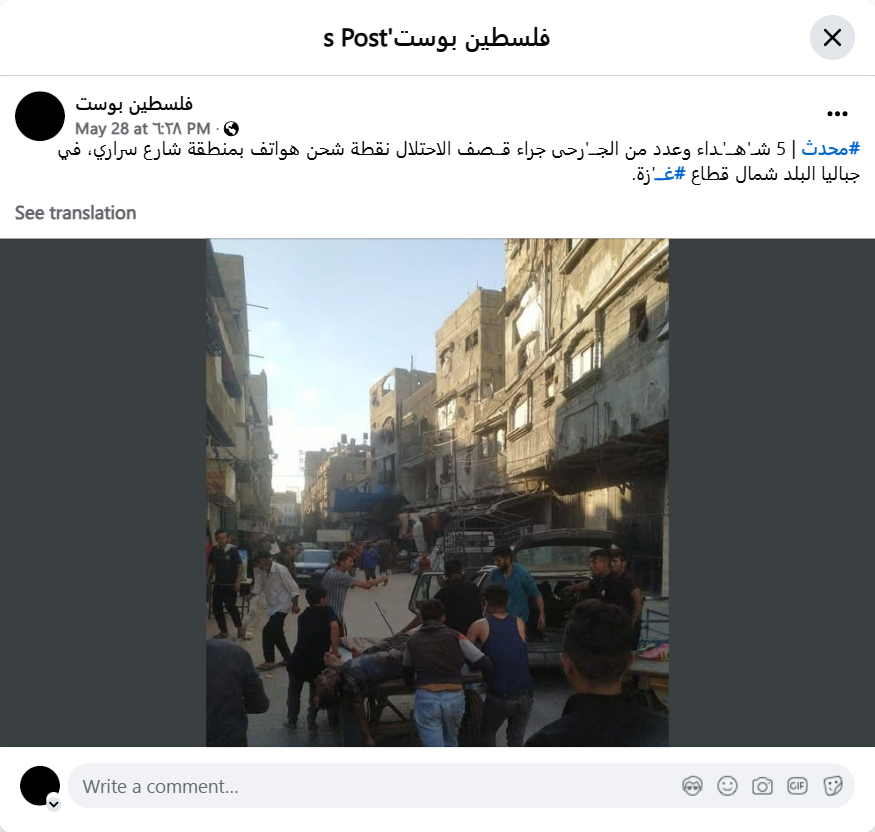Open the post street photo
This screenshot has height=832, width=875.
[x=438, y=493]
